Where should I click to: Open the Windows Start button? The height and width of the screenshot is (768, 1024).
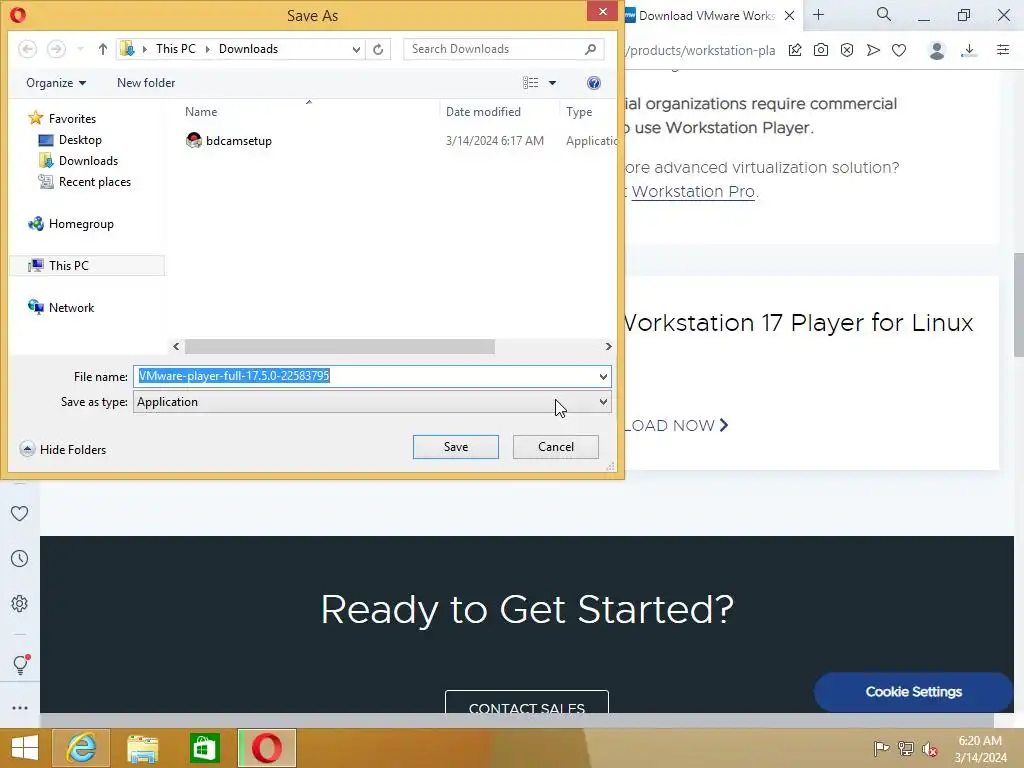[x=24, y=748]
